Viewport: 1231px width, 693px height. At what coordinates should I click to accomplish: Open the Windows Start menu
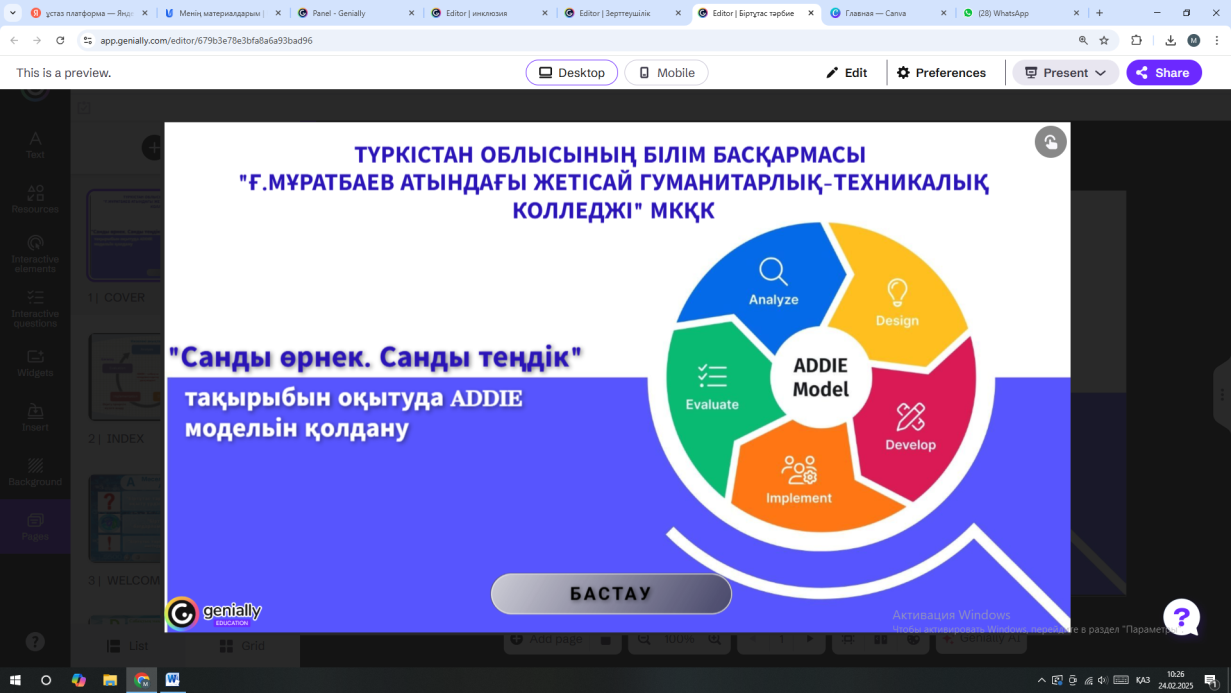click(x=15, y=680)
